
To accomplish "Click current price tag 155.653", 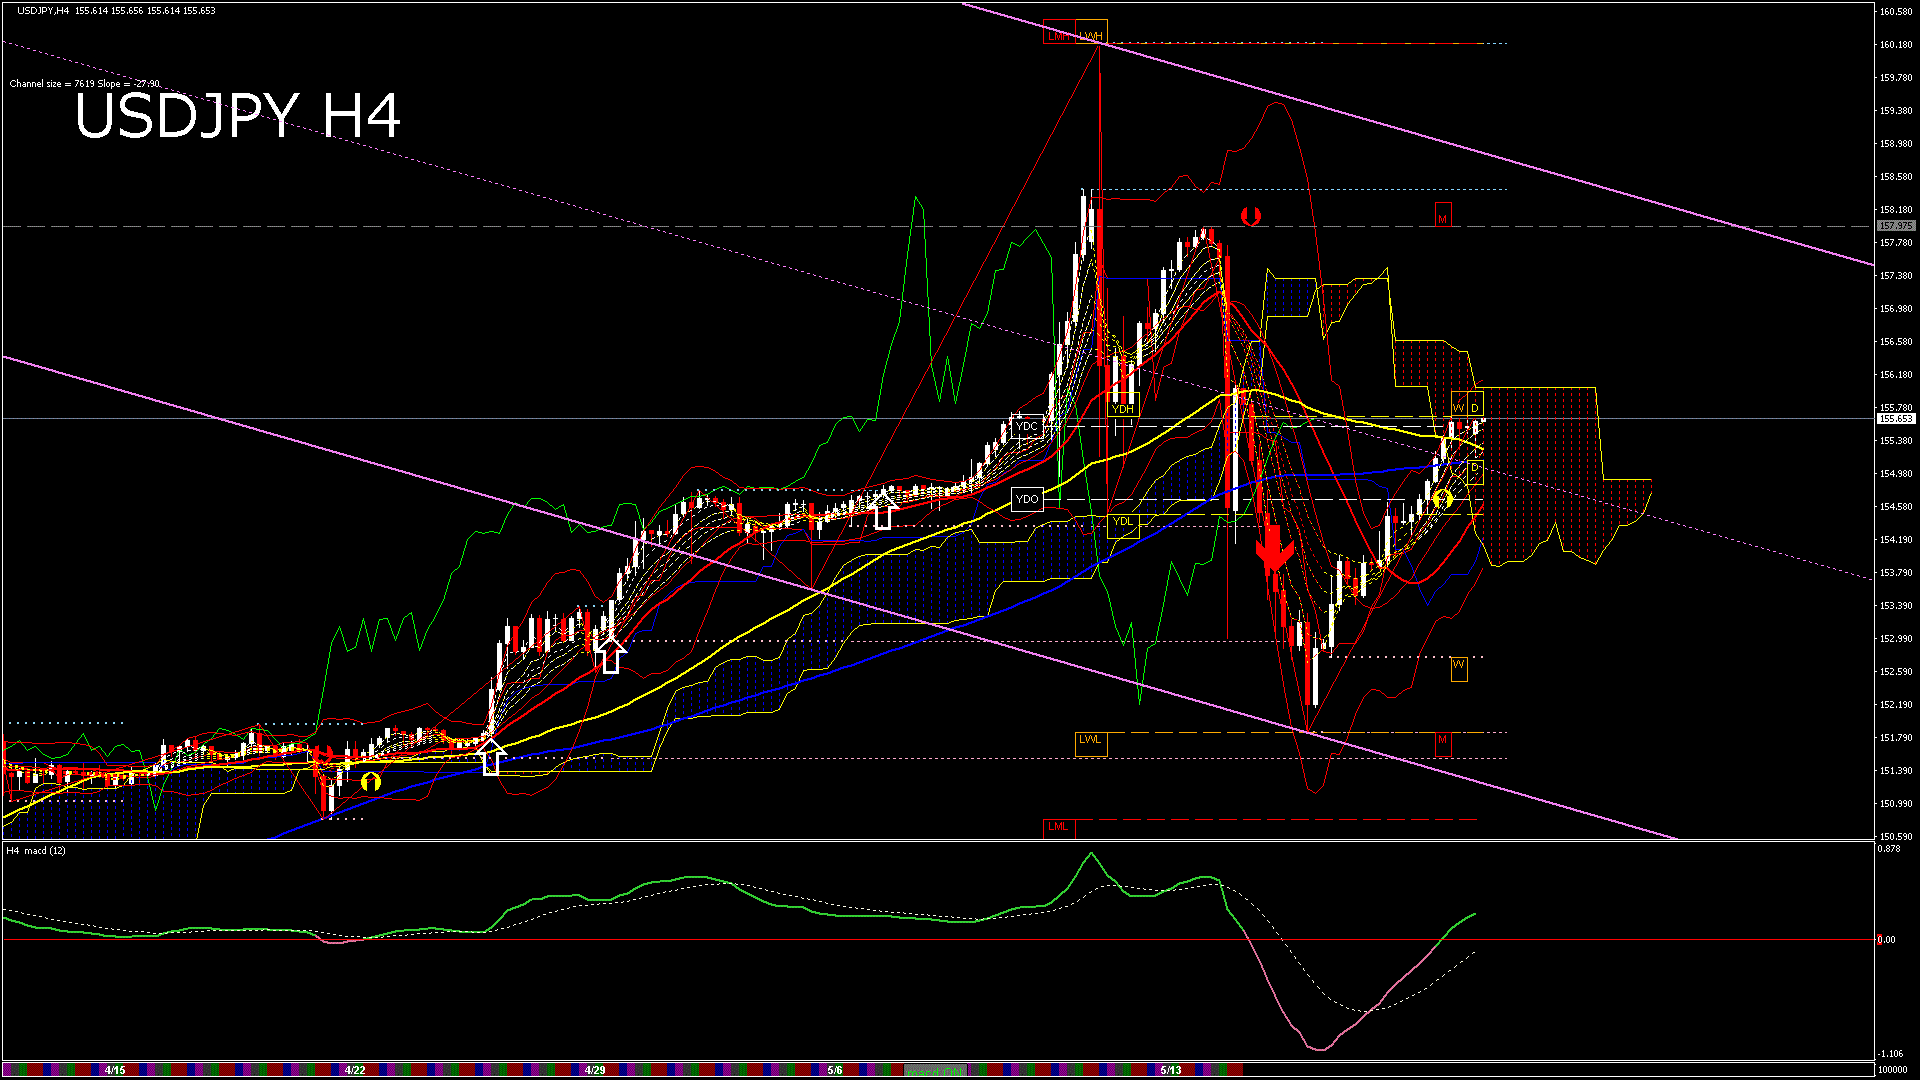I will [1896, 419].
